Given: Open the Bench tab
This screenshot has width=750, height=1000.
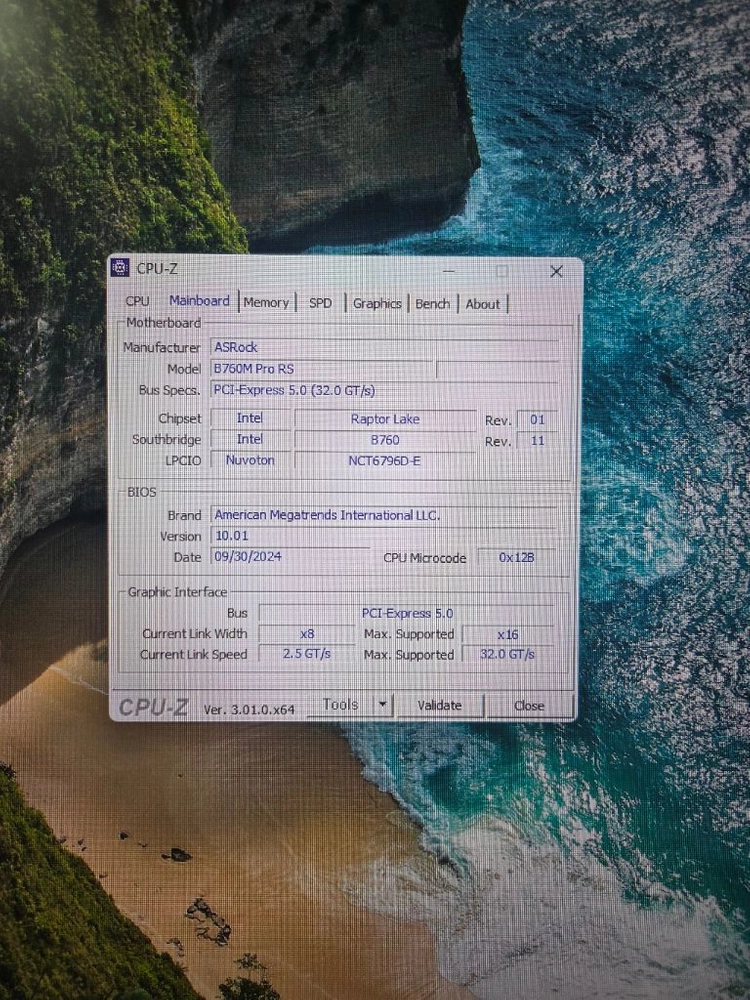Looking at the screenshot, I should 432,304.
